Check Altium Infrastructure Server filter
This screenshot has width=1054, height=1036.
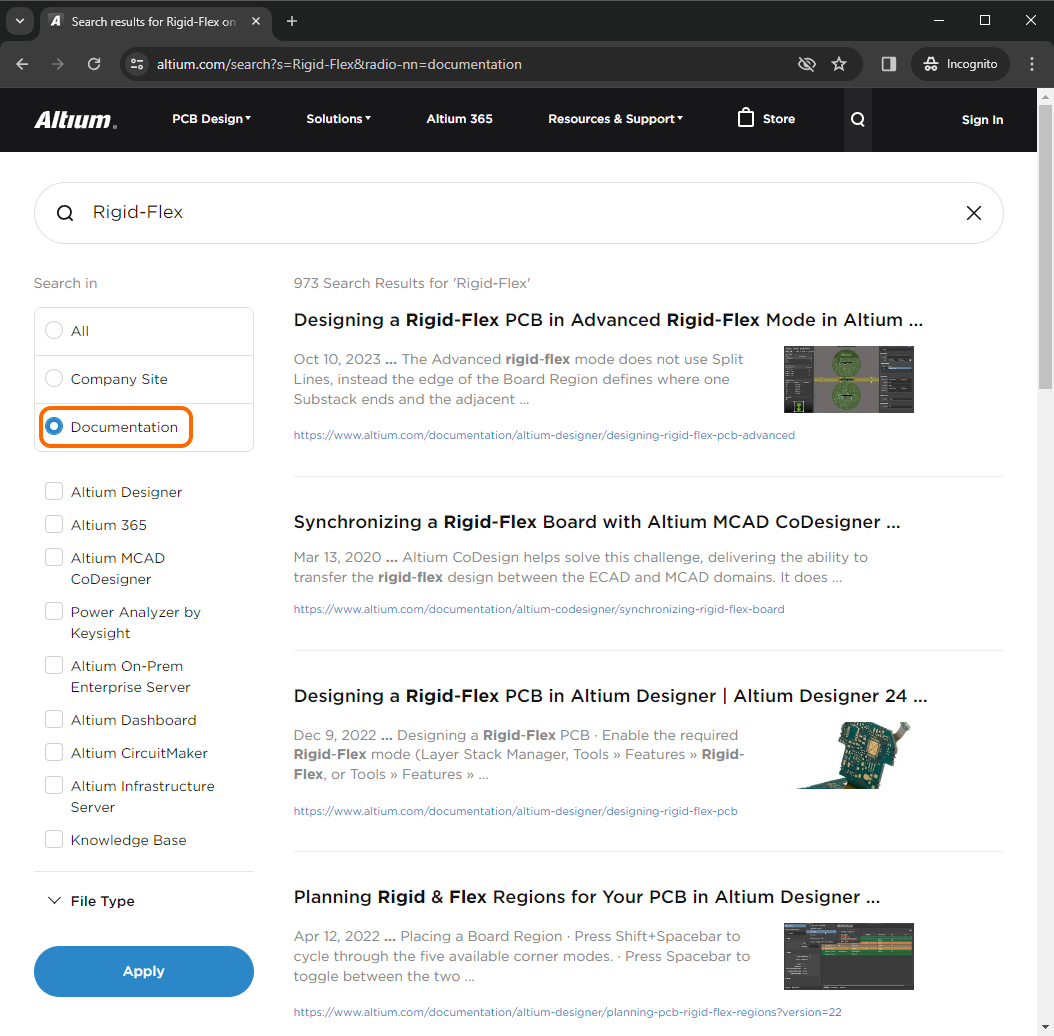click(x=54, y=785)
